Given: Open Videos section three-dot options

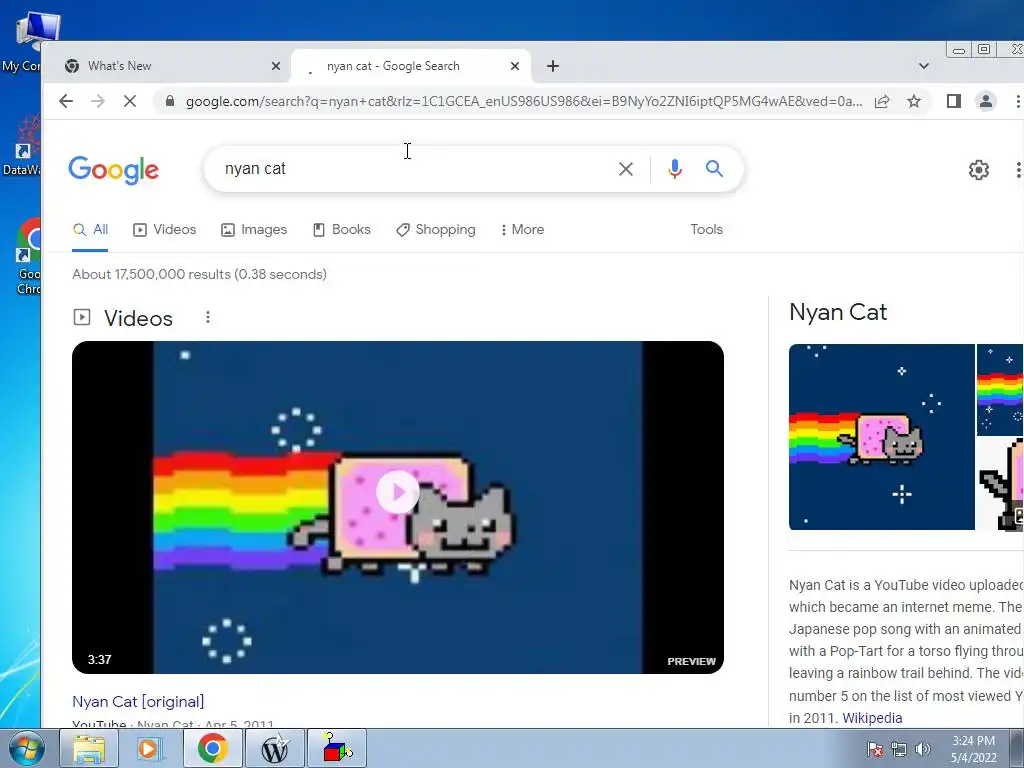Looking at the screenshot, I should (208, 317).
